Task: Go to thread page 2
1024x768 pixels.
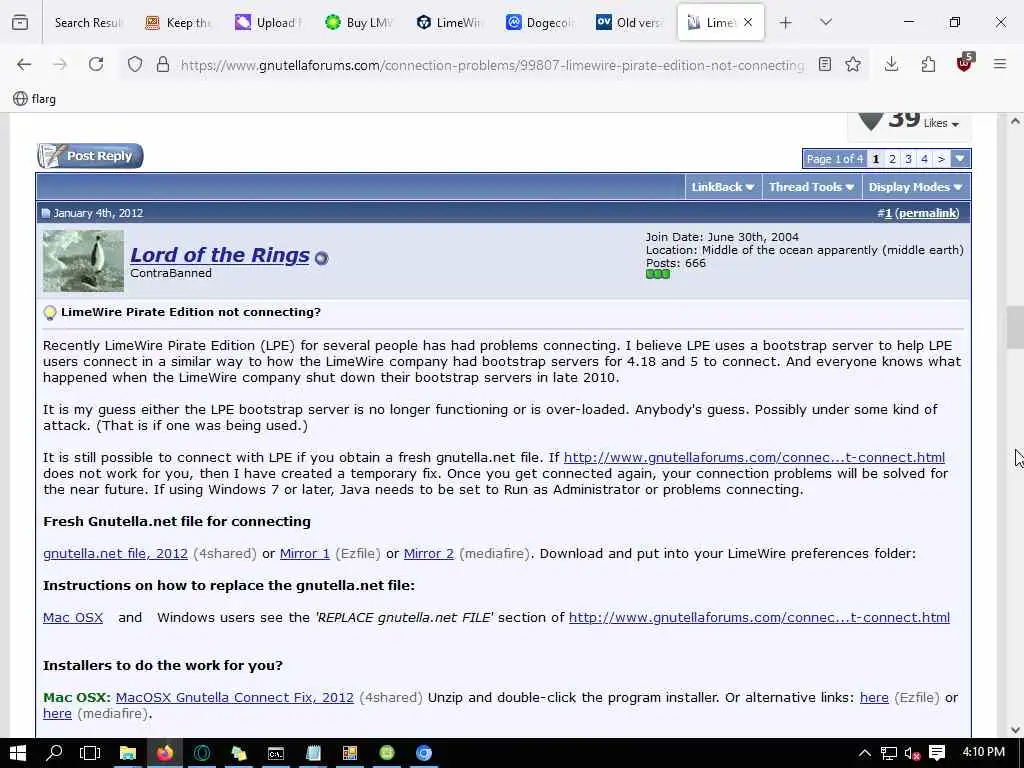Action: [x=892, y=159]
